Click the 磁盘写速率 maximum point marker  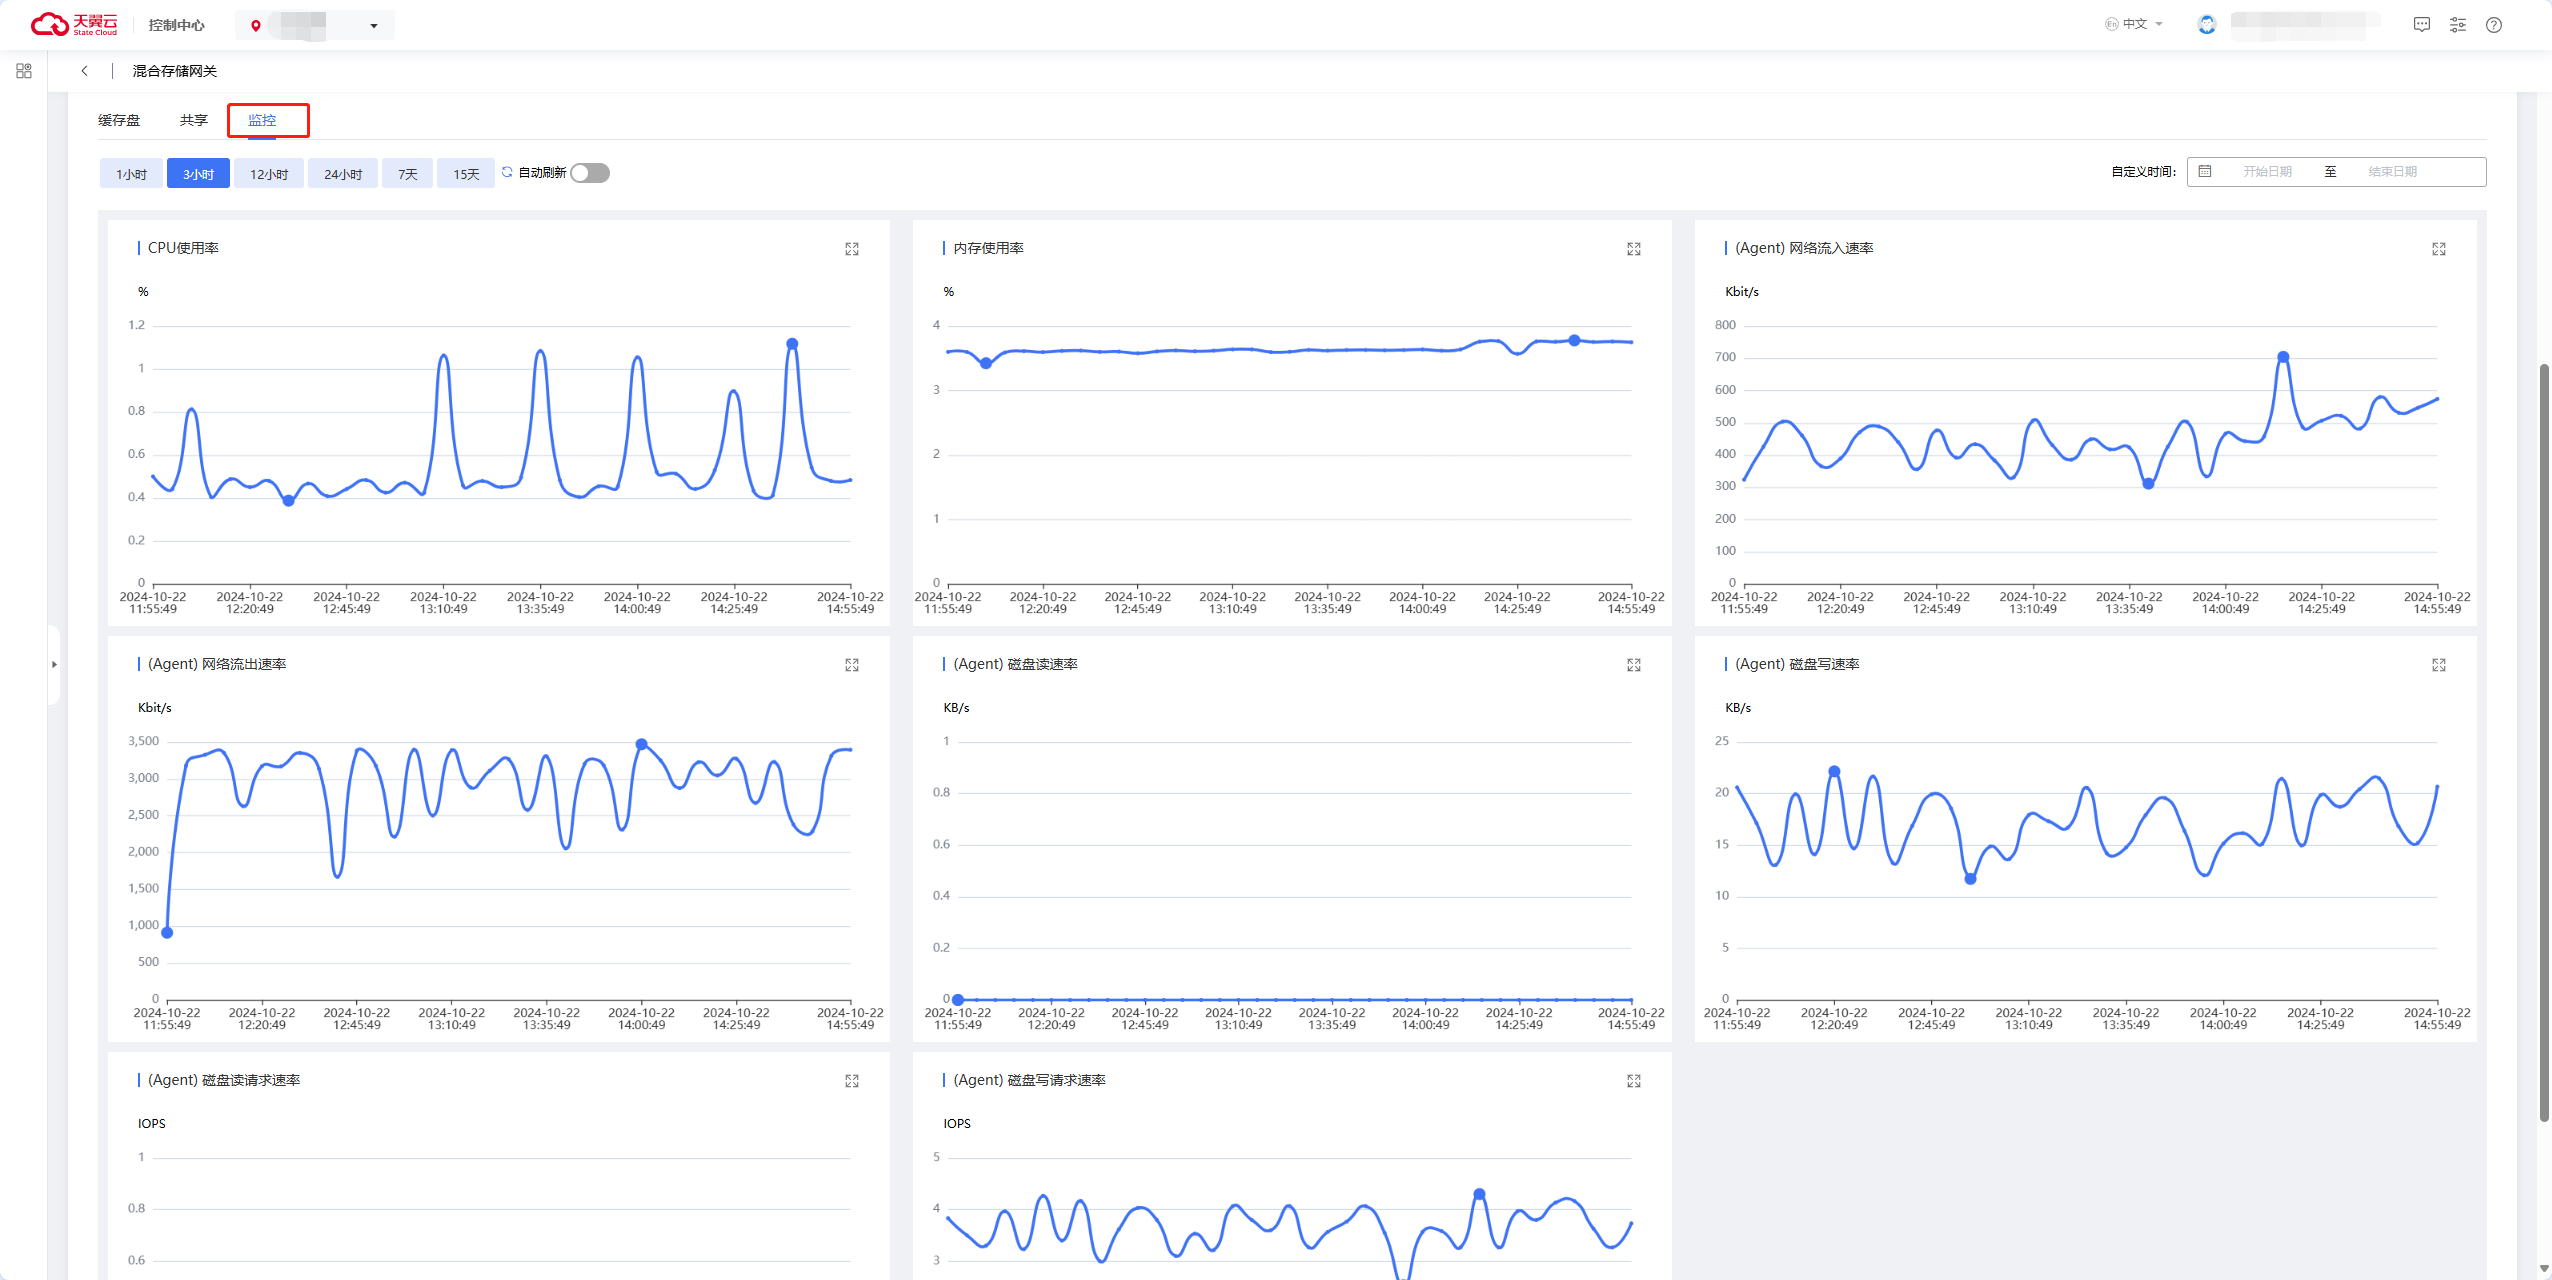[1834, 772]
